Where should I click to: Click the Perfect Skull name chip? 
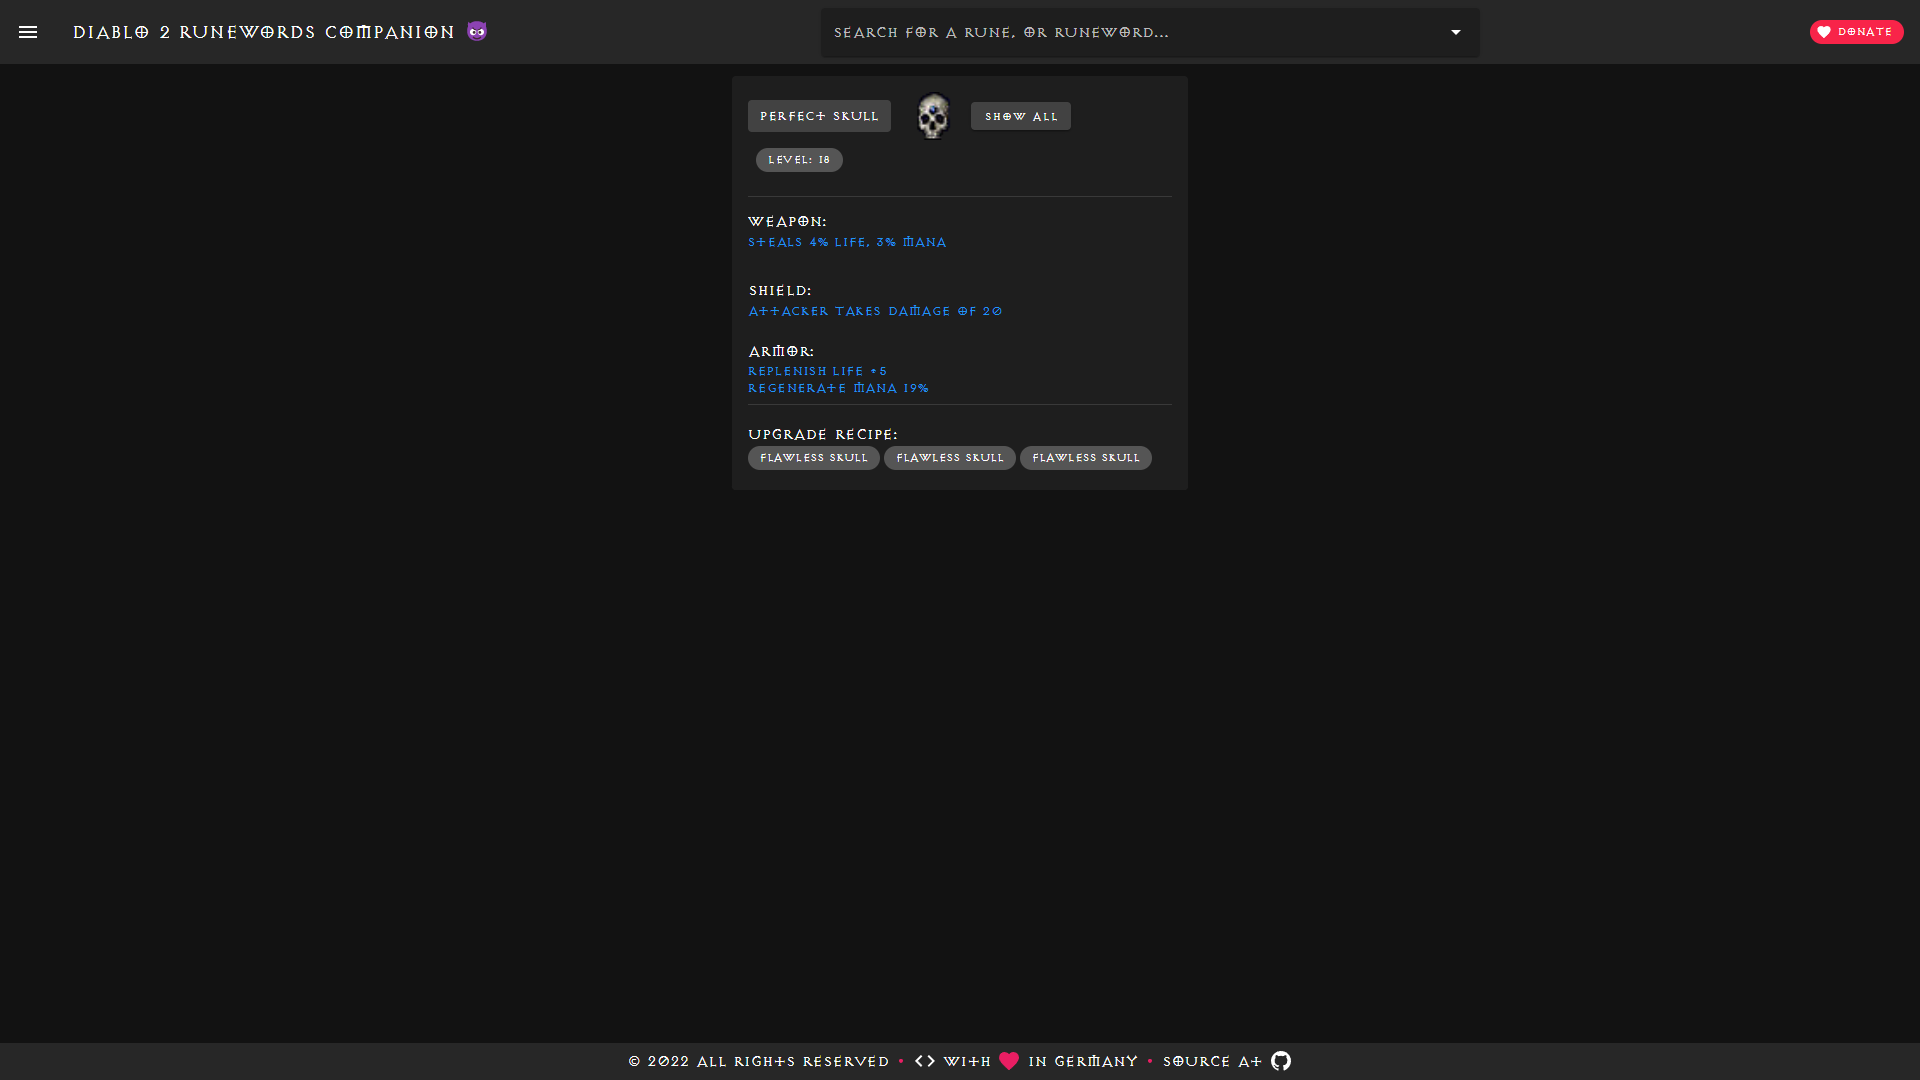pyautogui.click(x=819, y=116)
